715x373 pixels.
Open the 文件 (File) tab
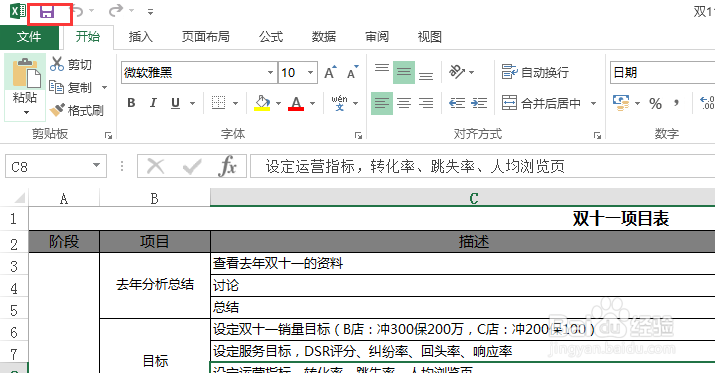pyautogui.click(x=29, y=37)
